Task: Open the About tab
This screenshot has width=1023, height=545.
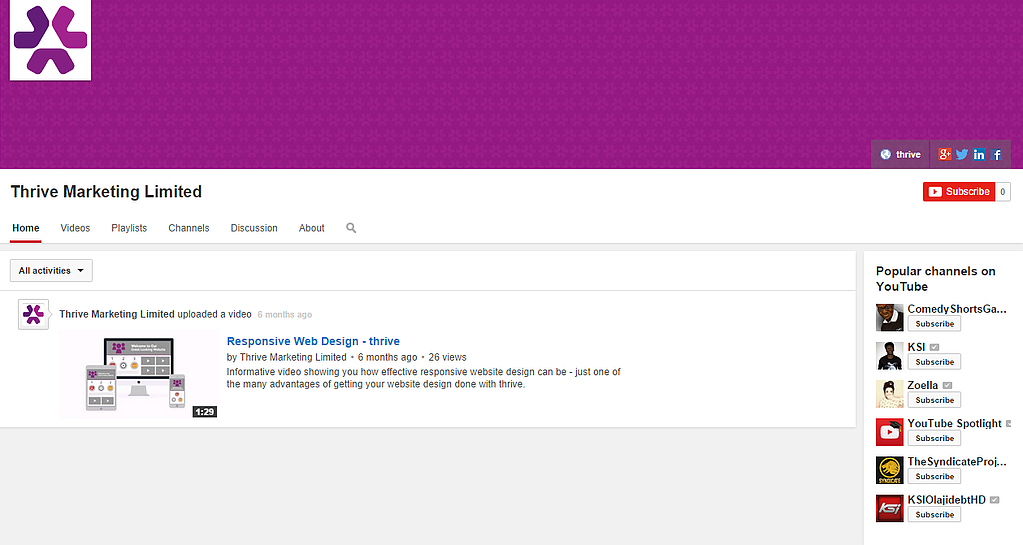Action: point(311,228)
